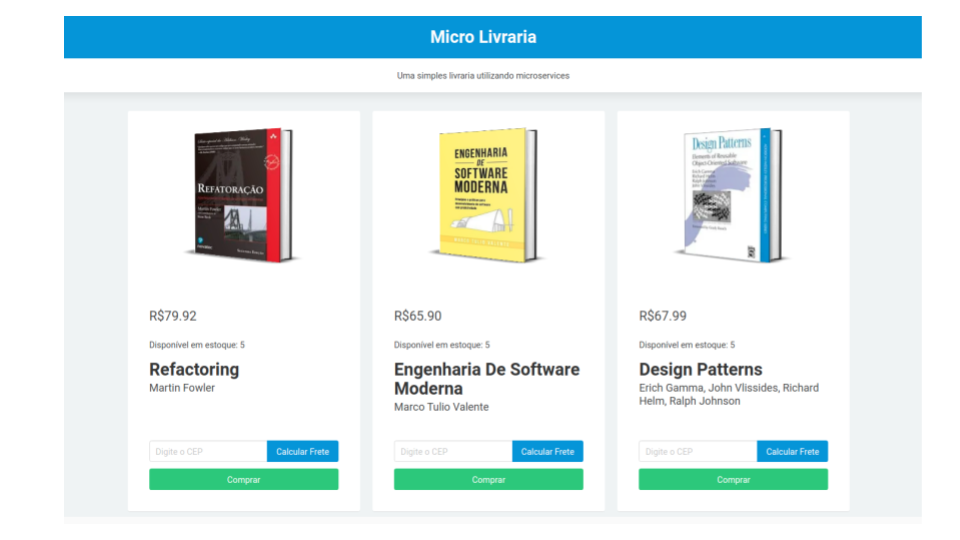Select the CEP input for Design Patterns
The image size is (960, 540).
698,452
